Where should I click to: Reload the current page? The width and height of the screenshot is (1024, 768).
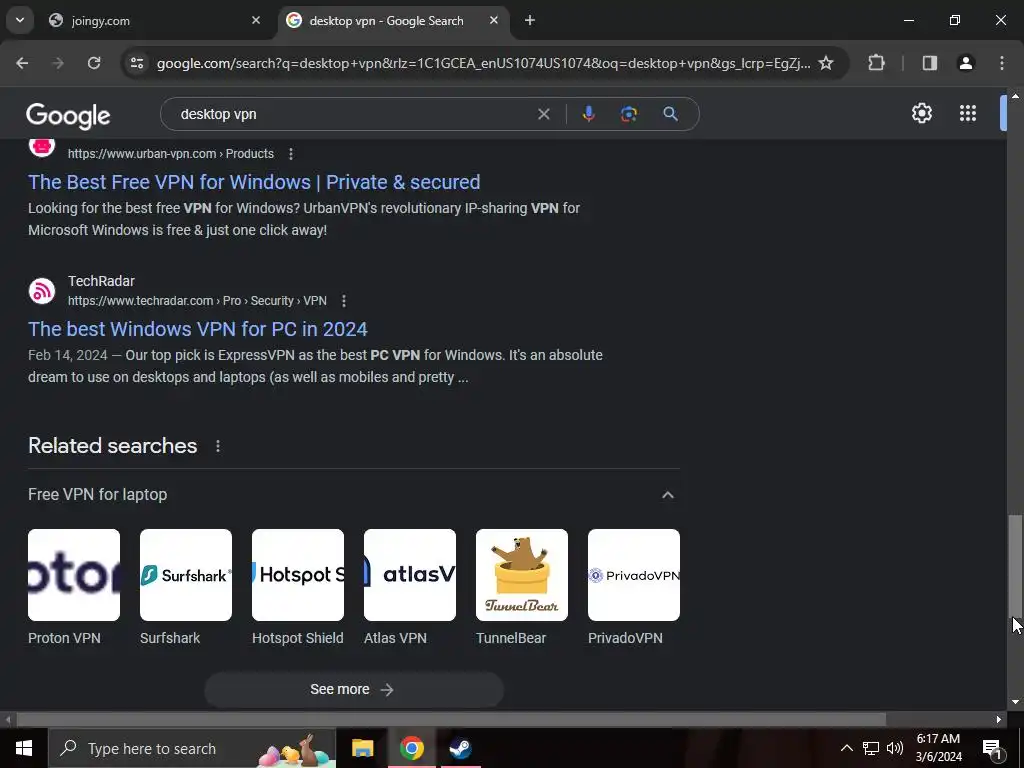coord(94,63)
